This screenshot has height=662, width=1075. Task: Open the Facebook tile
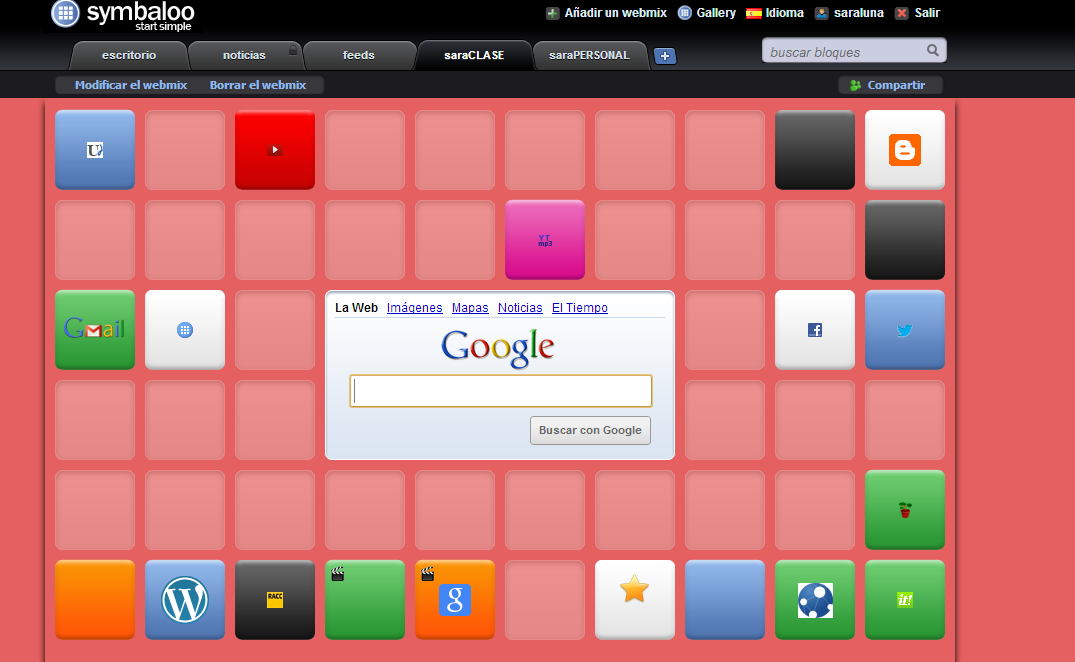point(815,330)
